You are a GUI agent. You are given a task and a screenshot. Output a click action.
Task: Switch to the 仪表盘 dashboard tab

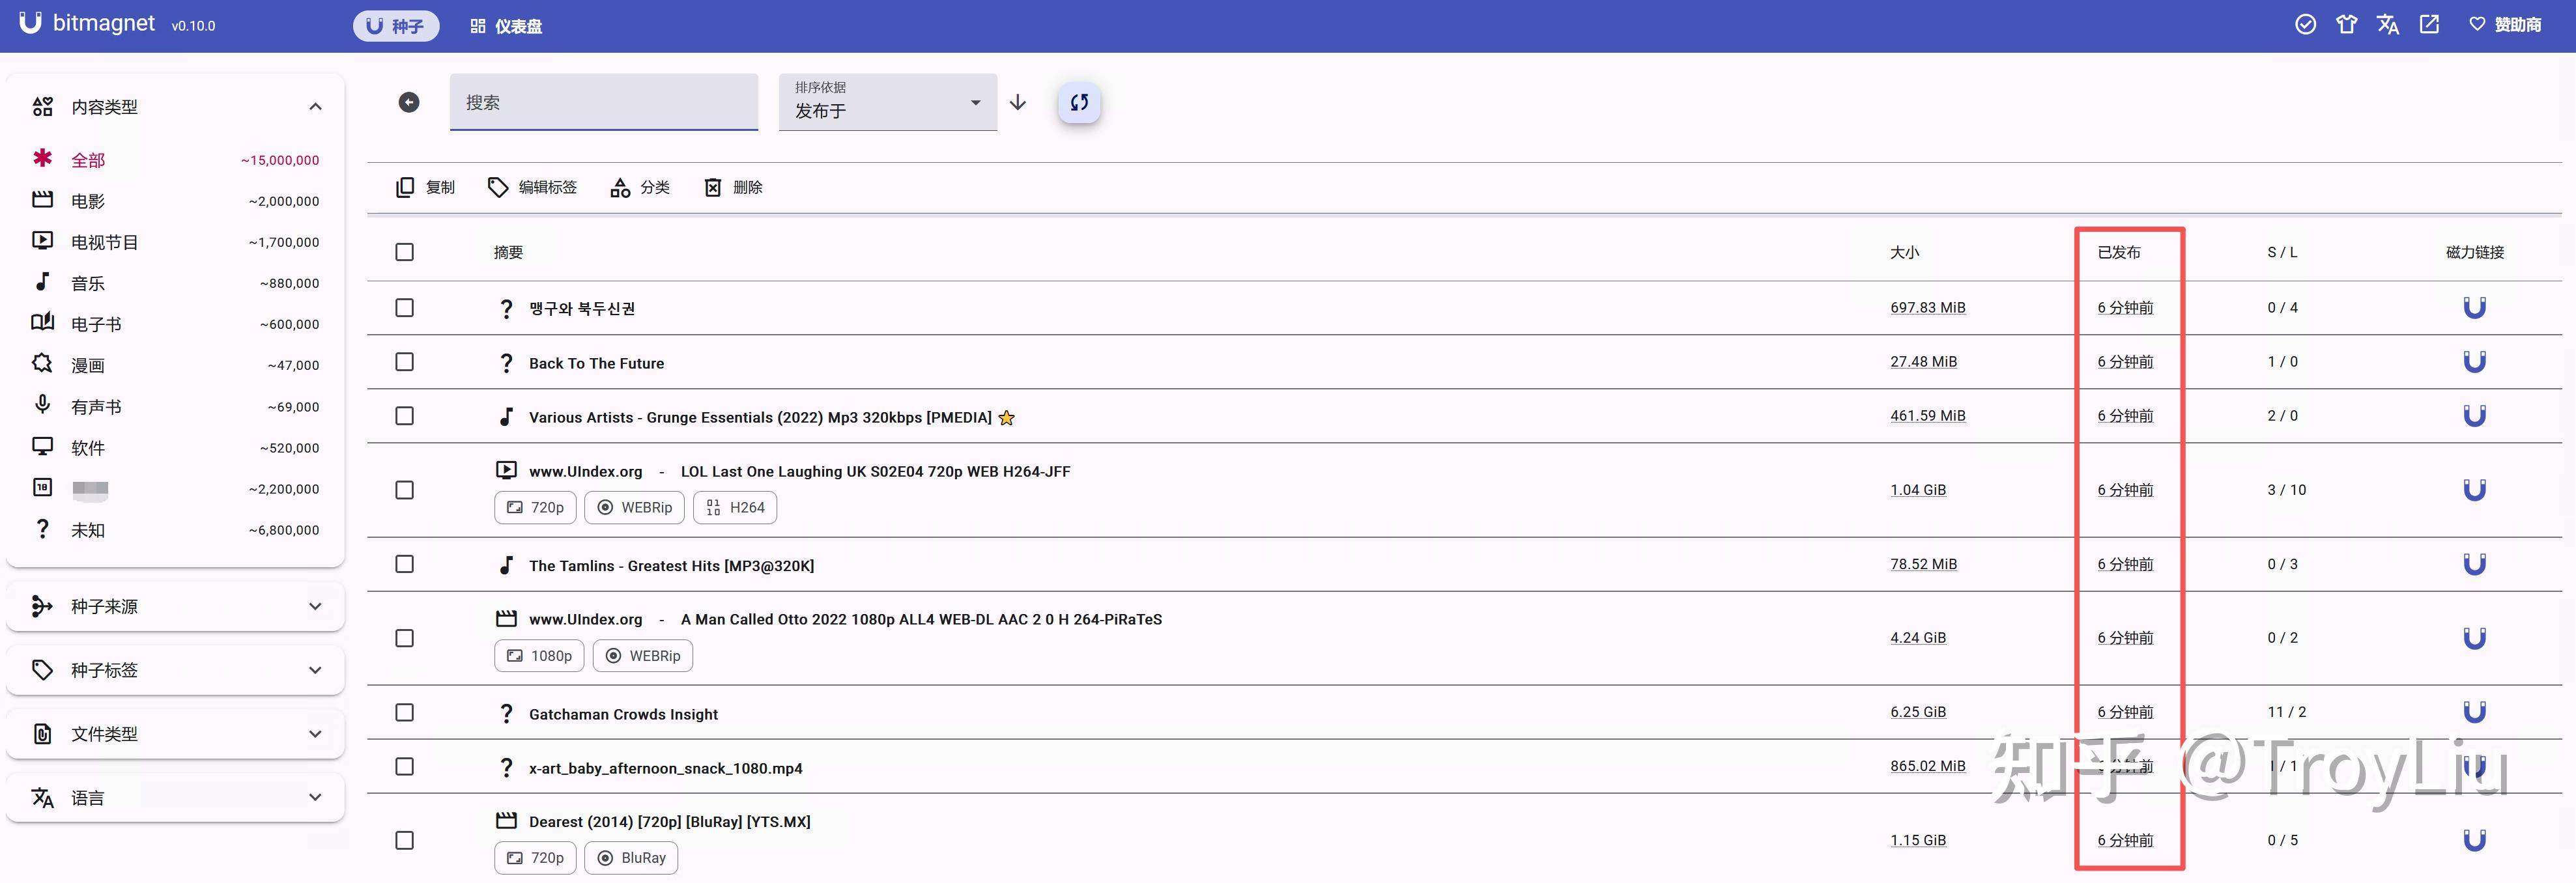point(506,26)
